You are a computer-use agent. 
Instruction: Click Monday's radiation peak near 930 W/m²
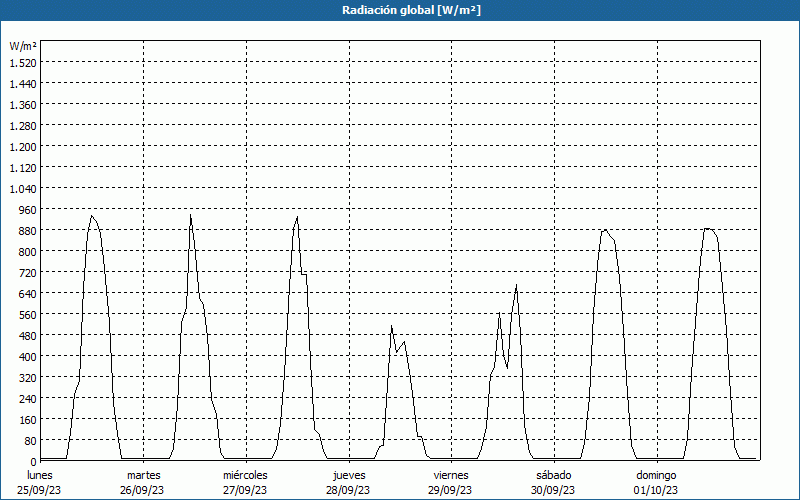pos(92,216)
